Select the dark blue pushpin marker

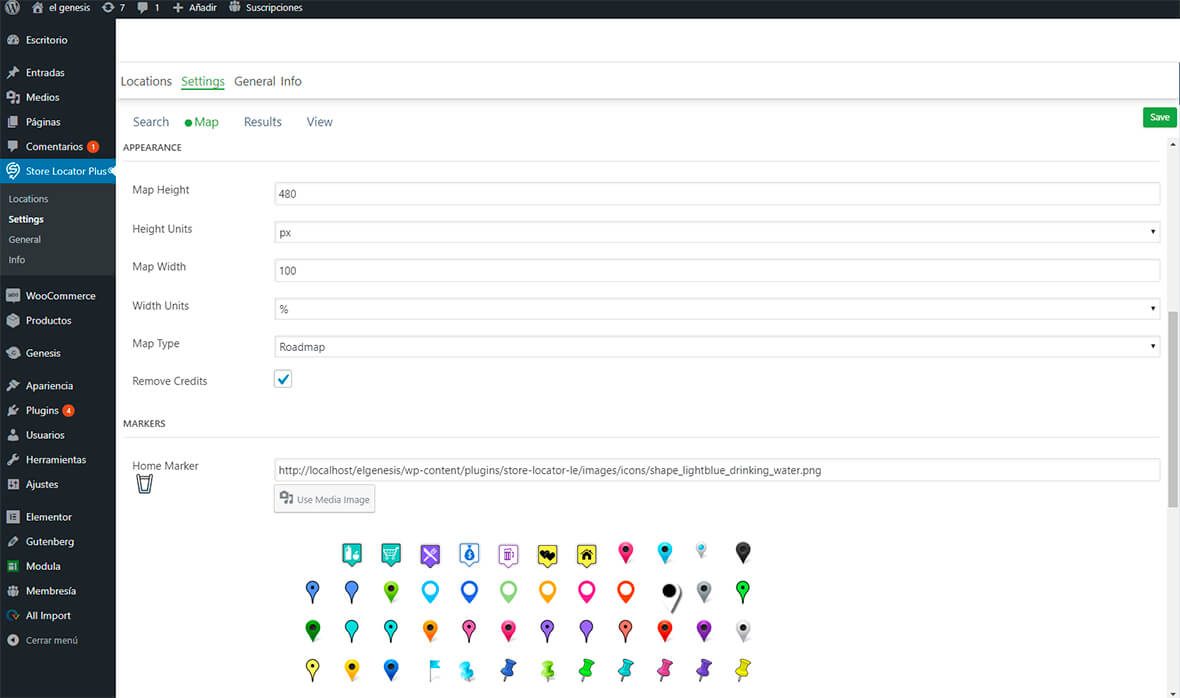click(508, 669)
